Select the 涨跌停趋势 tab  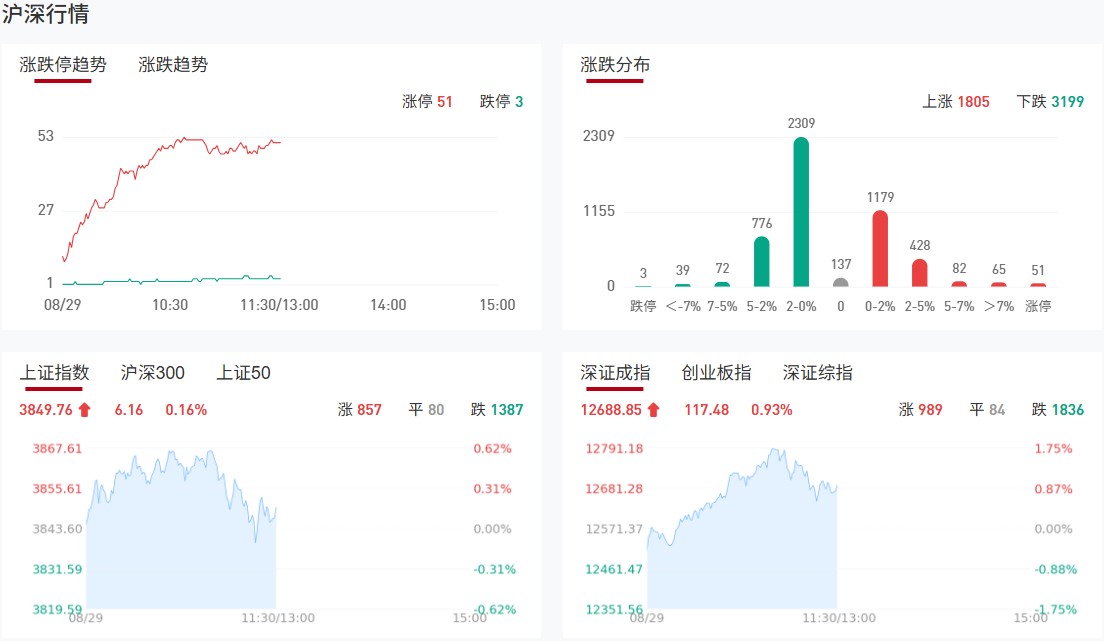tap(63, 65)
